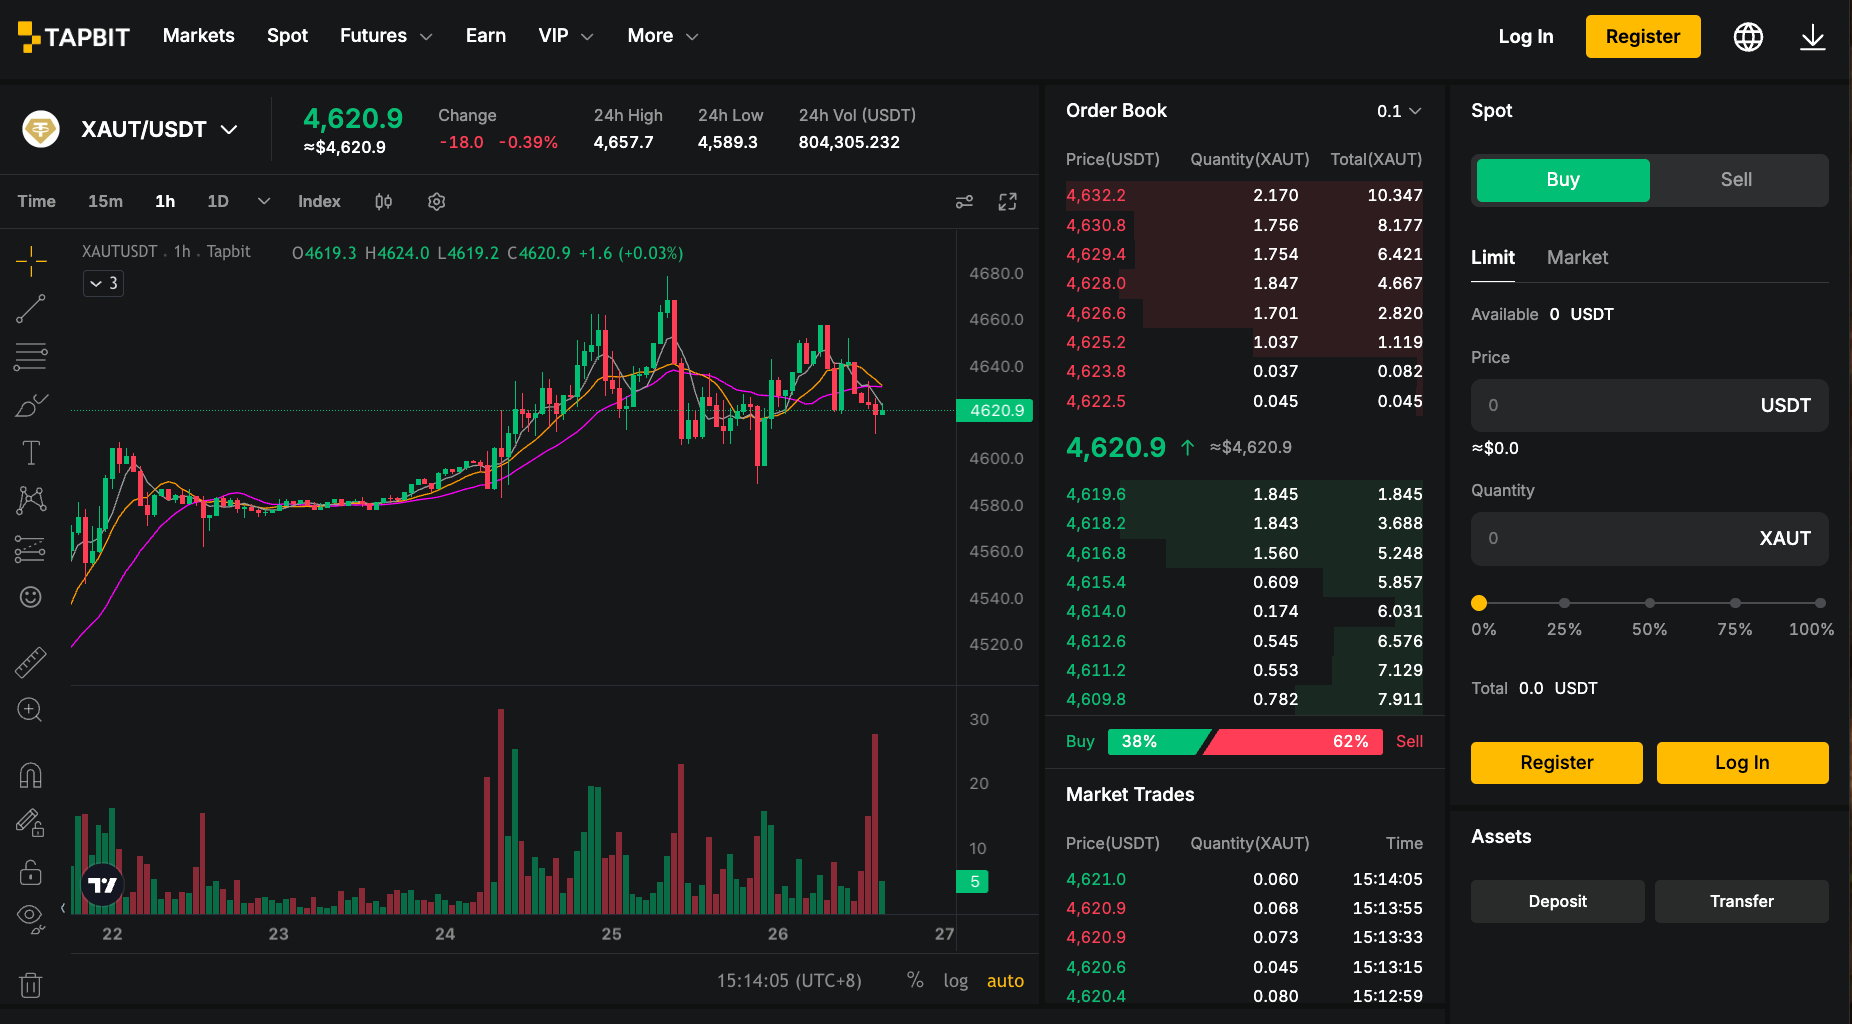Expand more time interval options
Screen dimensions: 1852x1024
264,201
